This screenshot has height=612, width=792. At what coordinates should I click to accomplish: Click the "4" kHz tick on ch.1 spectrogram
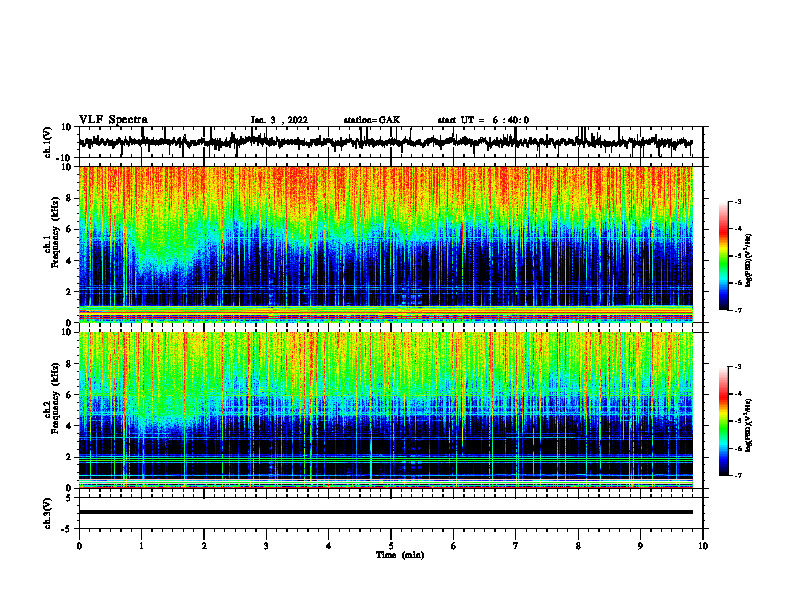(x=69, y=261)
